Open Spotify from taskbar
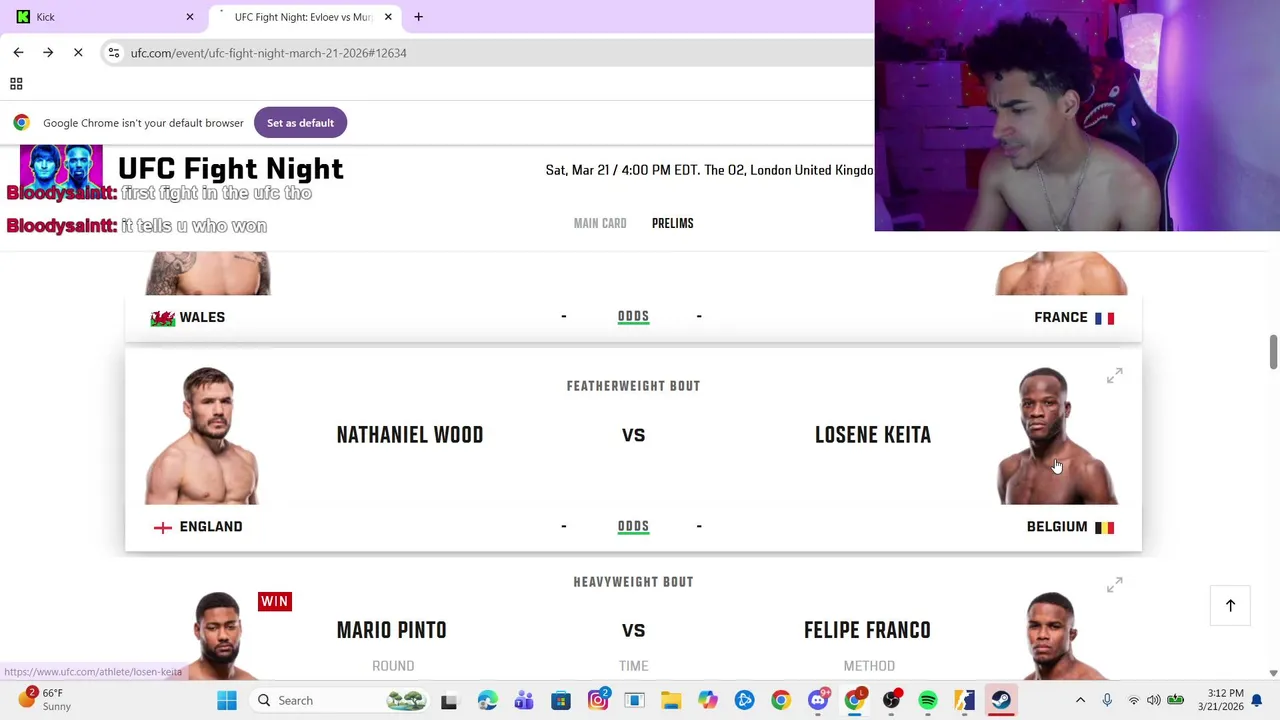 pos(928,700)
